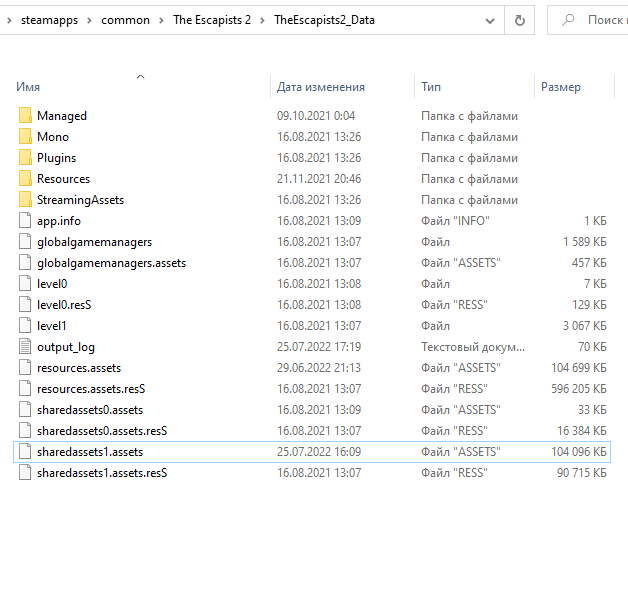This screenshot has width=628, height=610.
Task: Click the Файл "INFO" type cell
Action: click(455, 221)
